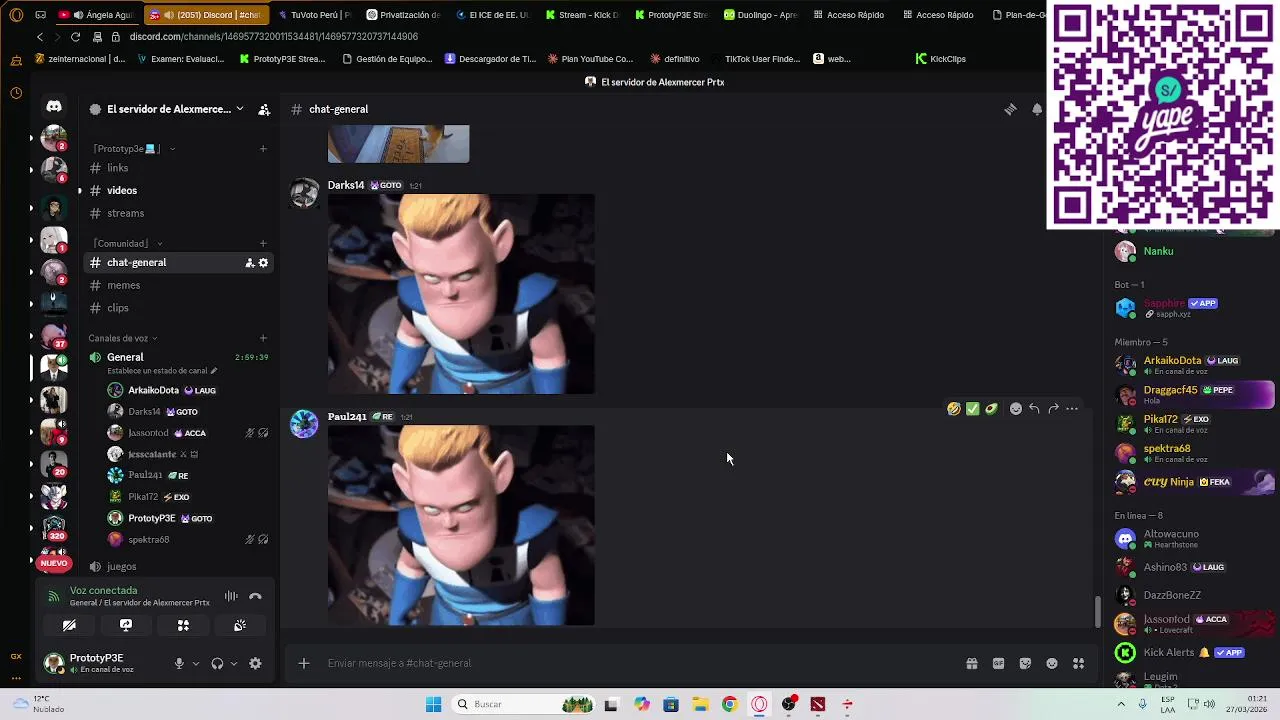React with laughing emoji on Paul241 message
The image size is (1280, 720).
tap(954, 409)
